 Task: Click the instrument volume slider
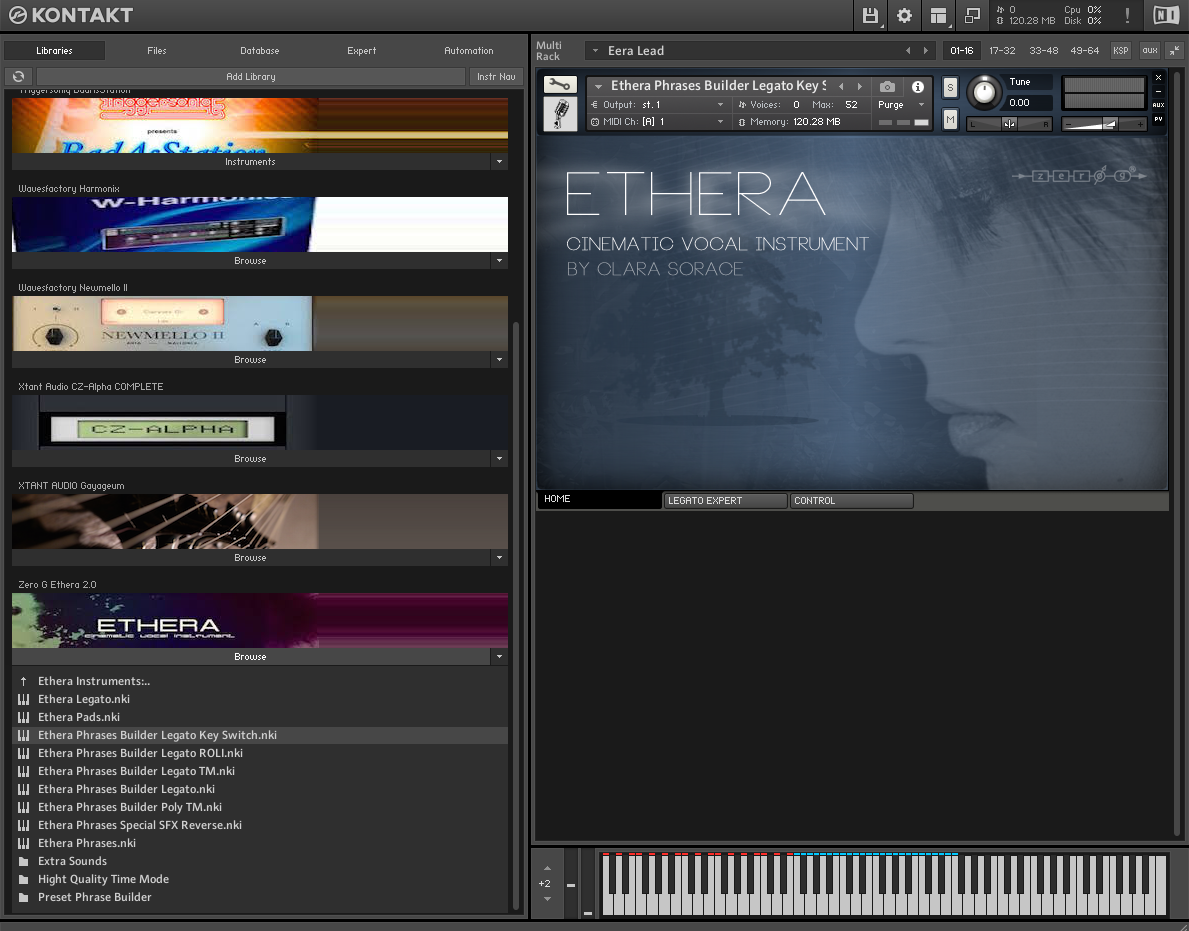[1104, 124]
